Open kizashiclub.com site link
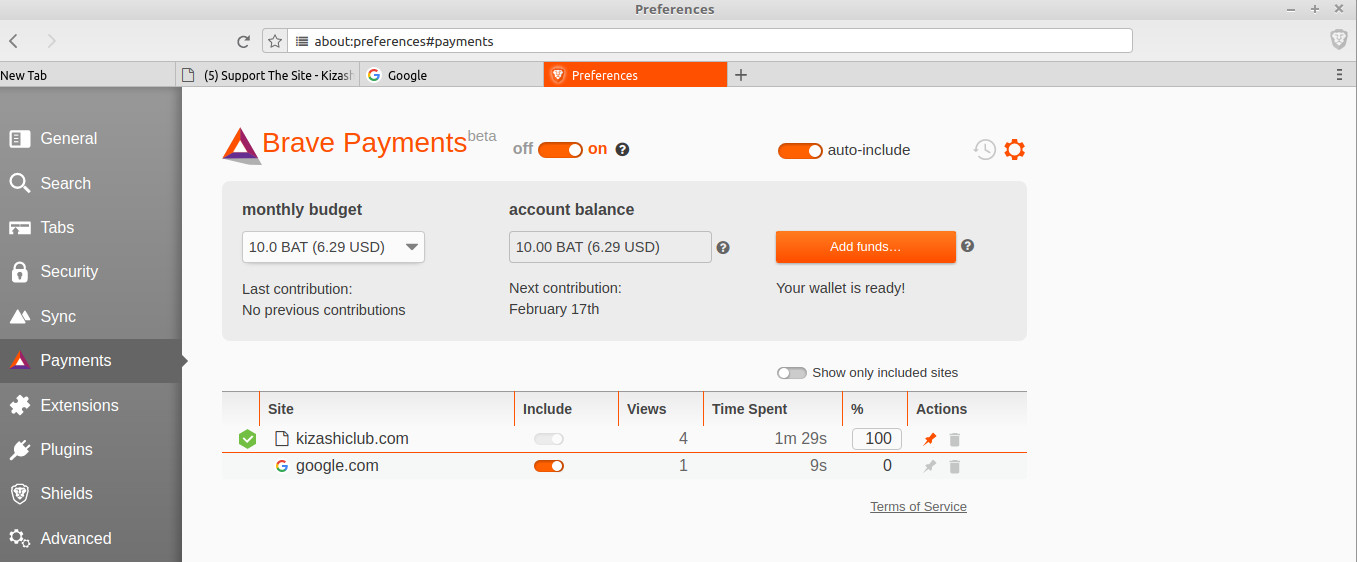 pyautogui.click(x=352, y=439)
